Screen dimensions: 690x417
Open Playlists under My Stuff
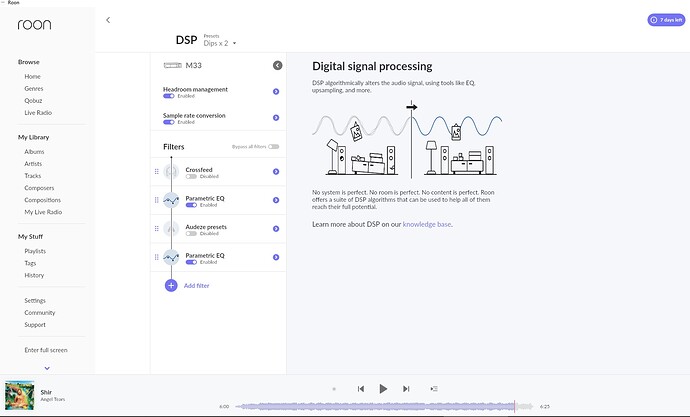(x=35, y=251)
